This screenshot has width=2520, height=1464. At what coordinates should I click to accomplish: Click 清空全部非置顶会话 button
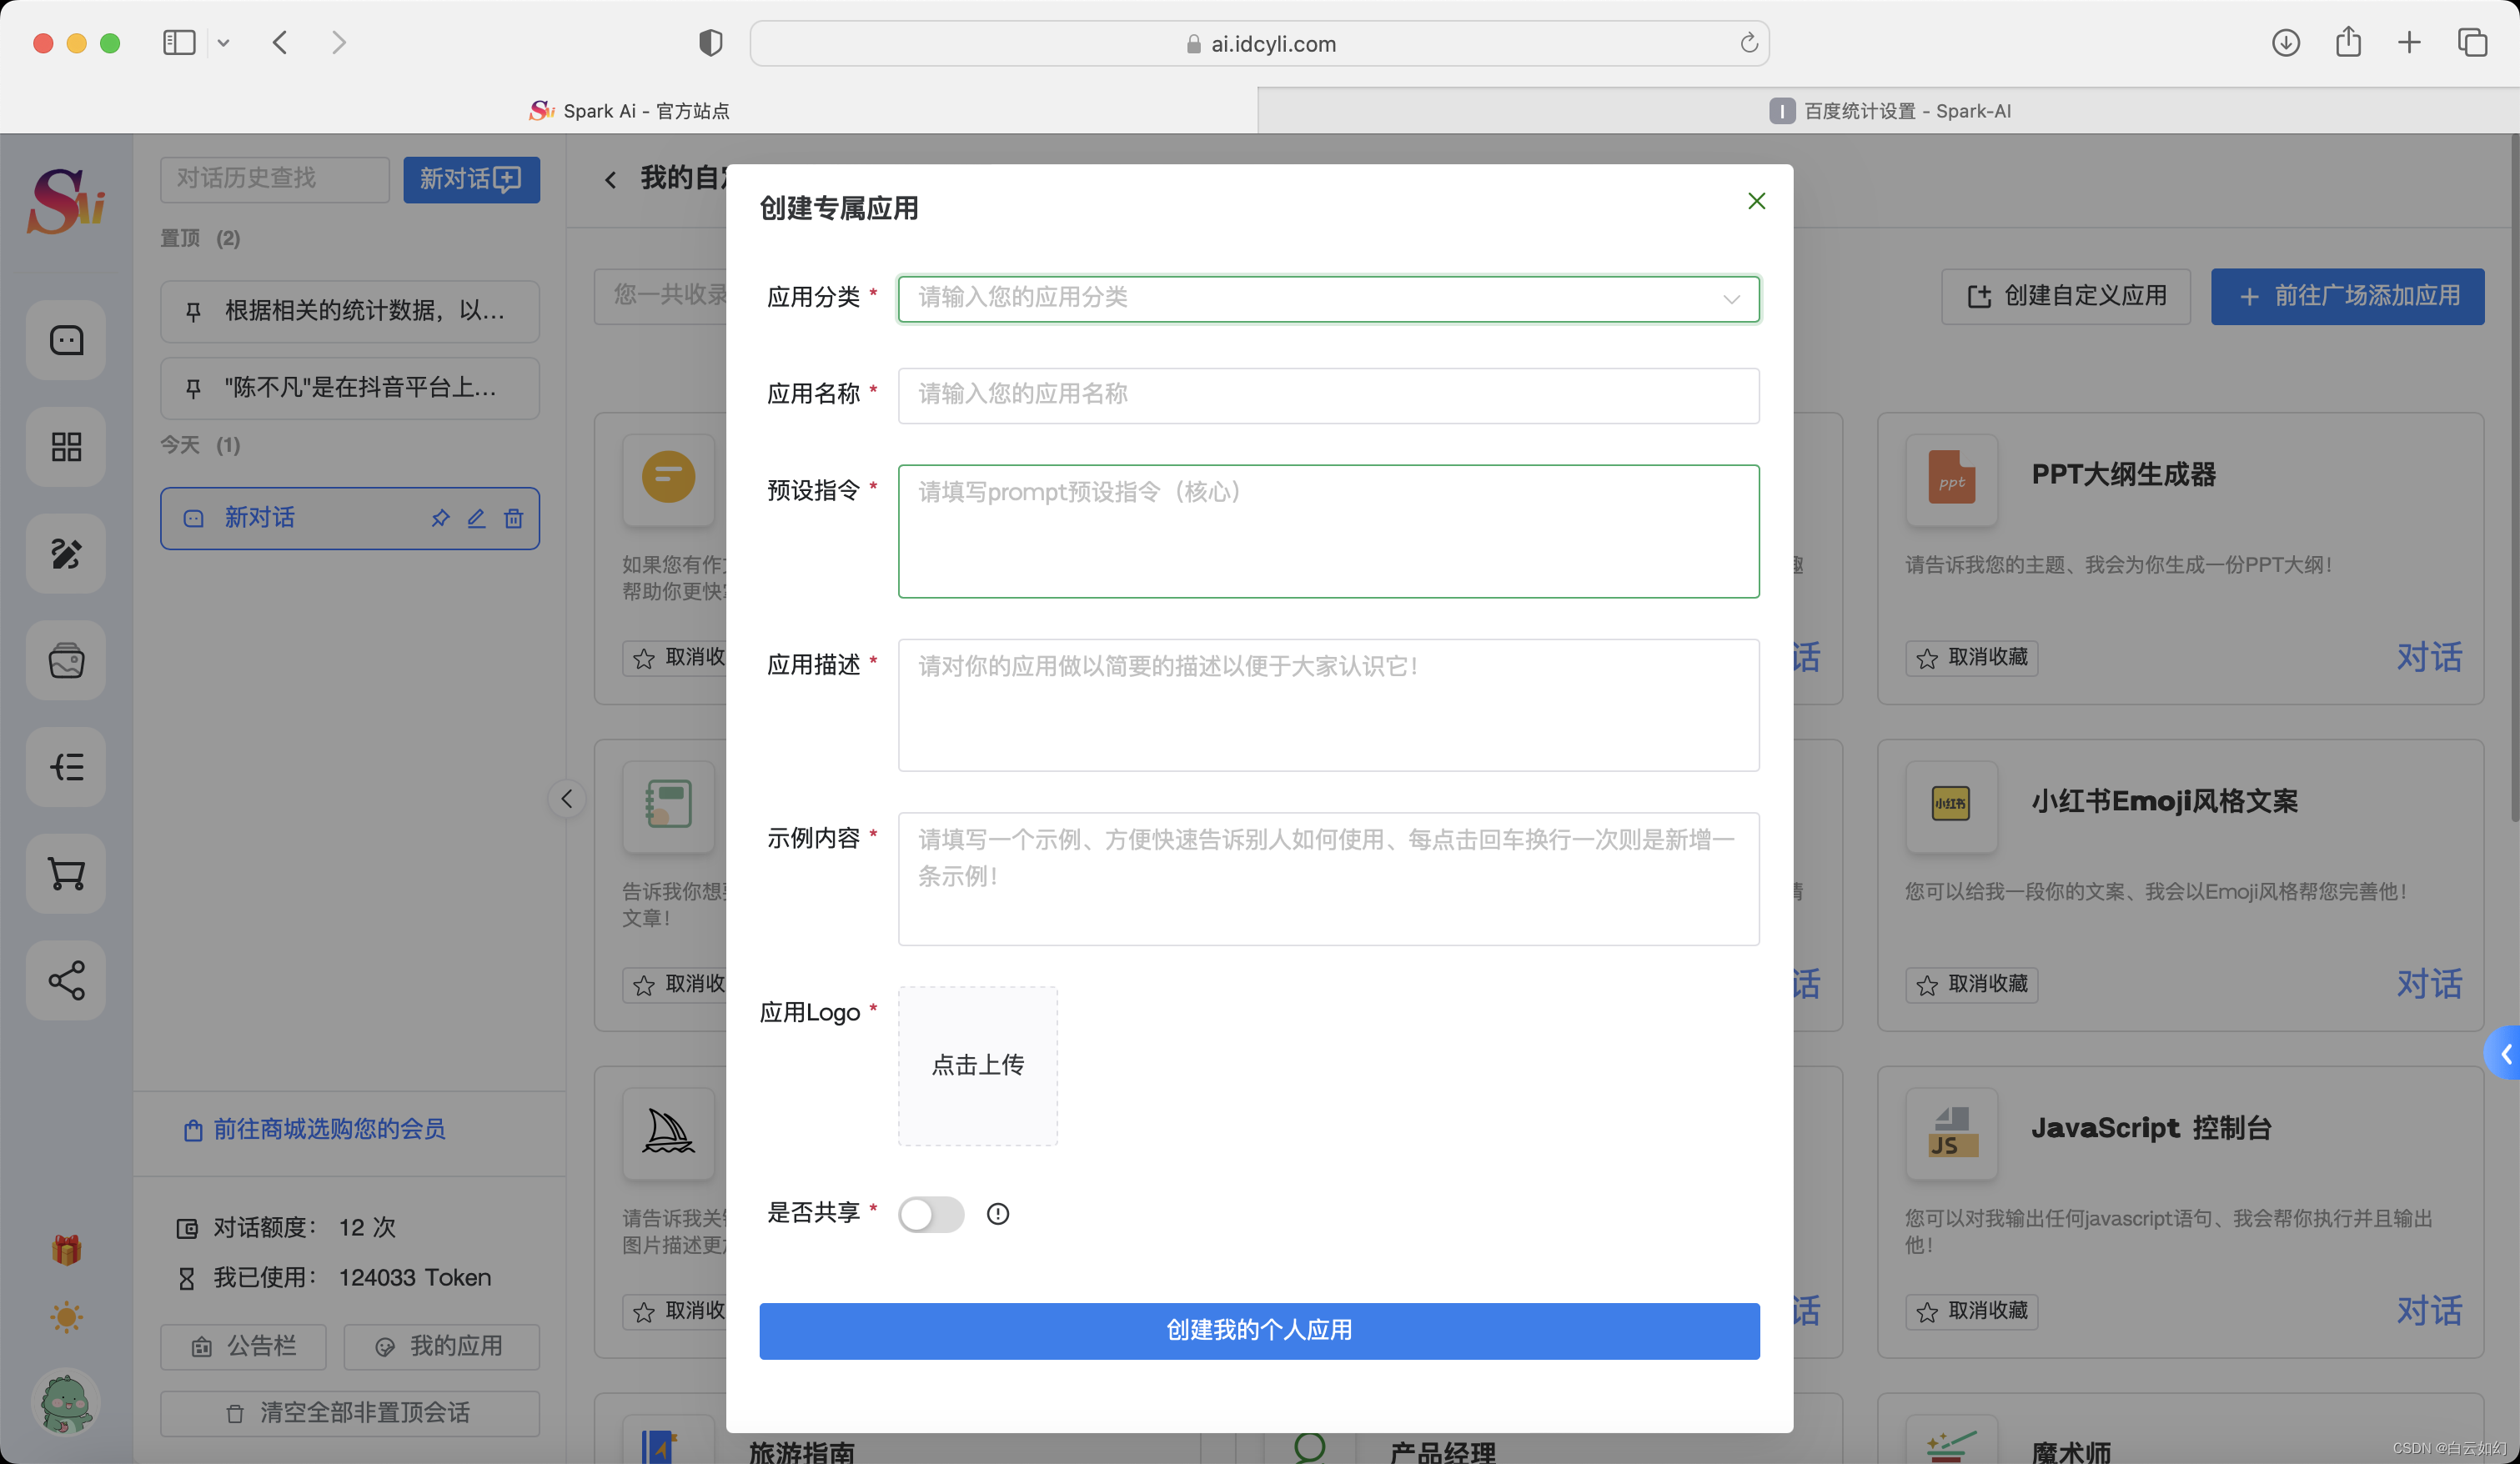tap(350, 1414)
